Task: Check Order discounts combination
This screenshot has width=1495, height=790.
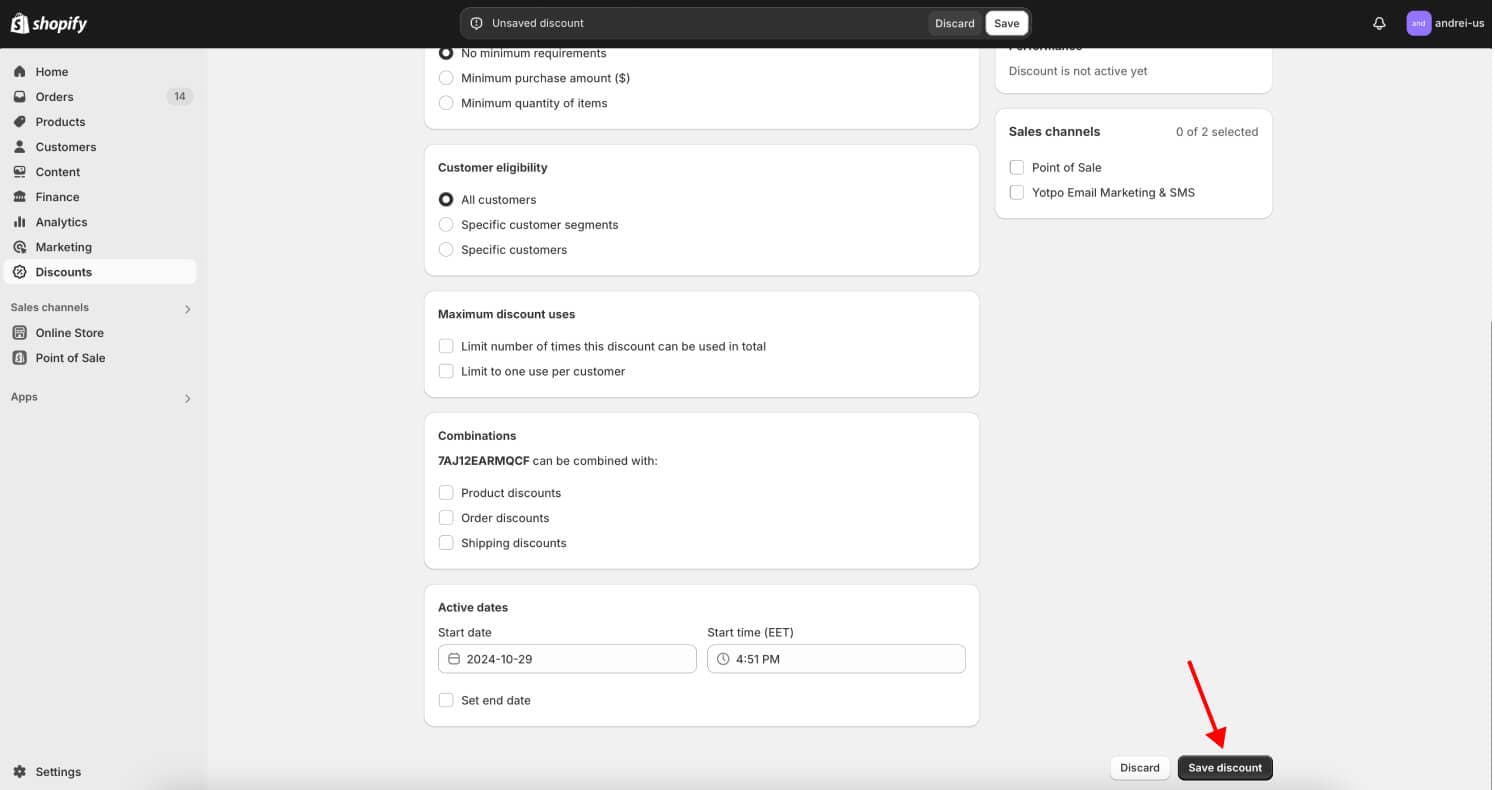Action: point(446,518)
